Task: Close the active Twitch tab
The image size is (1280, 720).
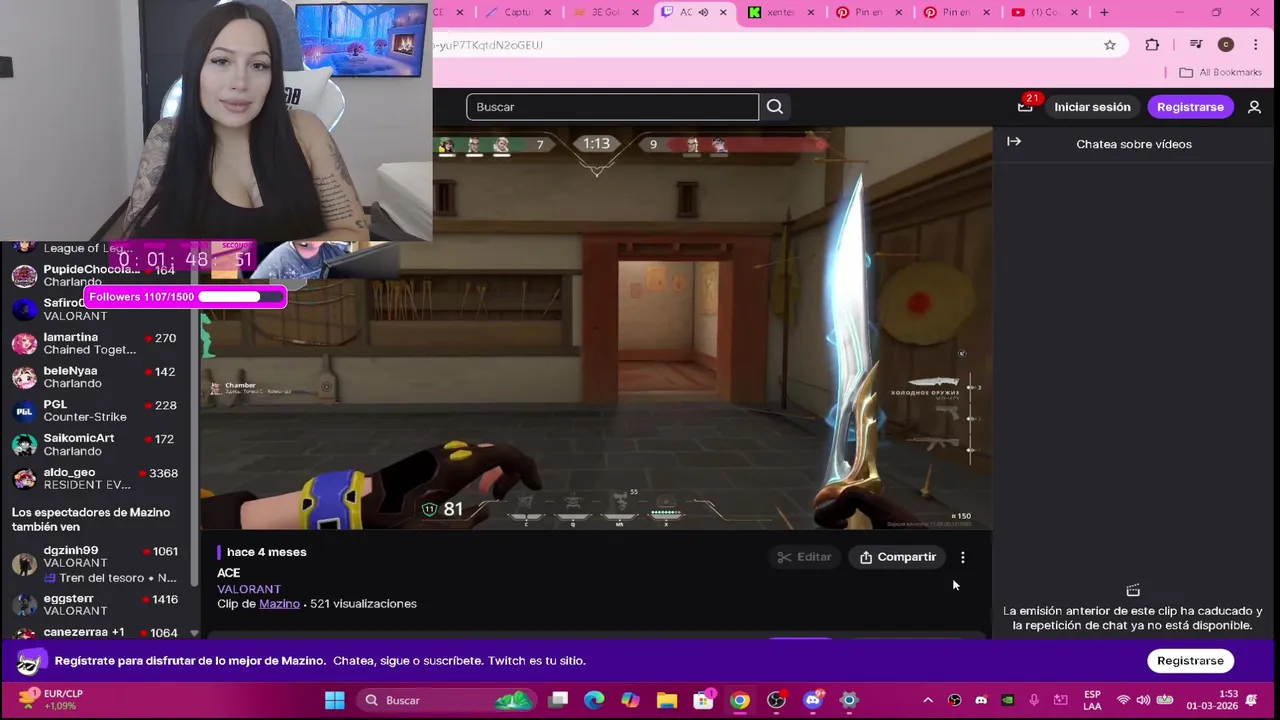Action: click(723, 12)
